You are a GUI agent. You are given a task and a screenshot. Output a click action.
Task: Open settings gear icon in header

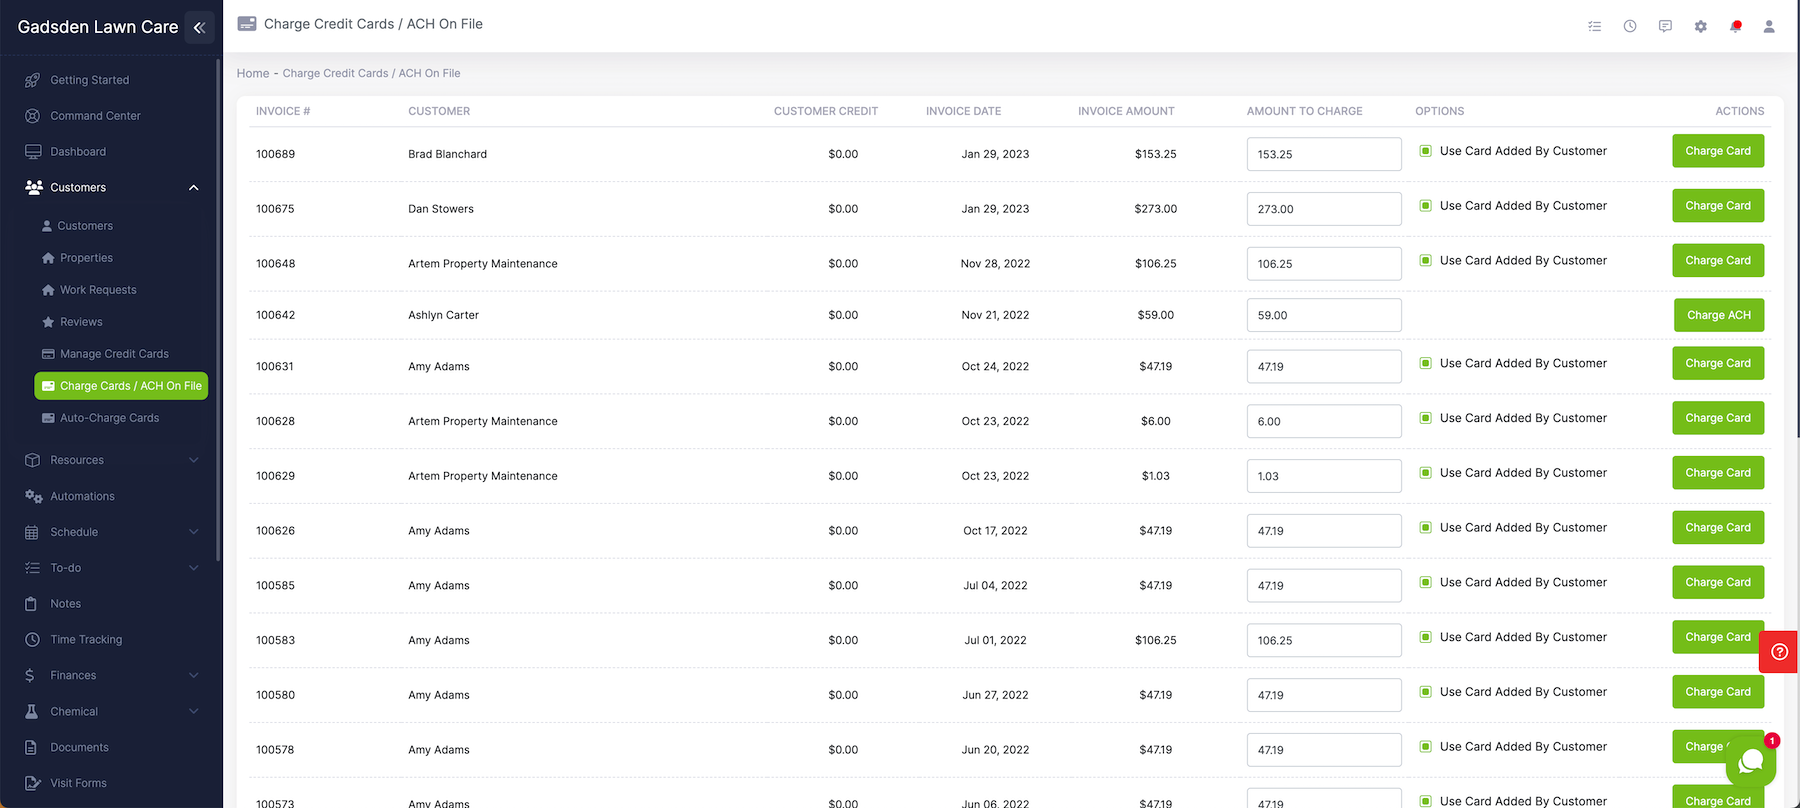(x=1700, y=26)
